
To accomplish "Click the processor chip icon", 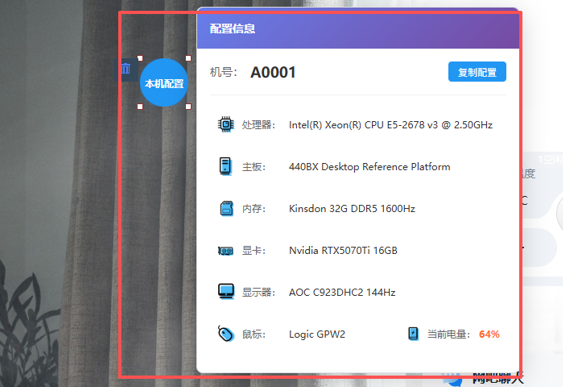I will pyautogui.click(x=225, y=125).
